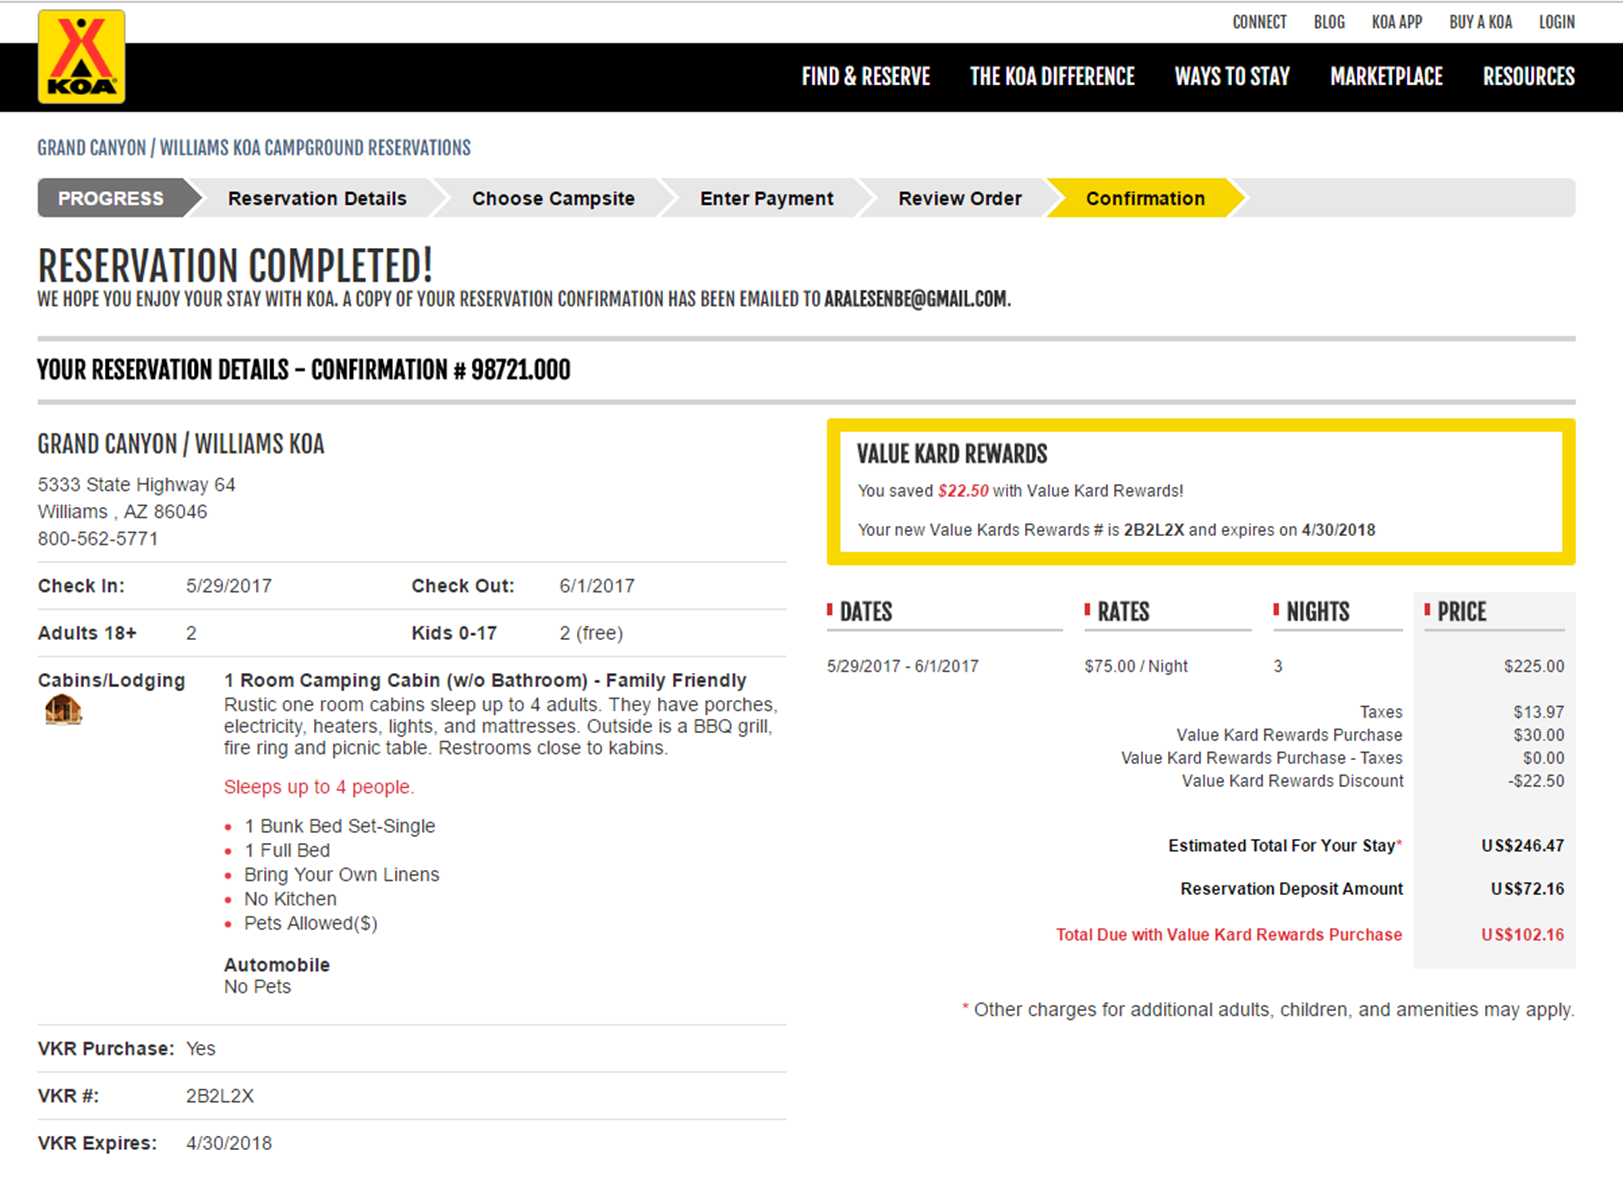Click the VKR Expires 4/30/2018 value at bottom
The width and height of the screenshot is (1623, 1178).
(x=228, y=1143)
